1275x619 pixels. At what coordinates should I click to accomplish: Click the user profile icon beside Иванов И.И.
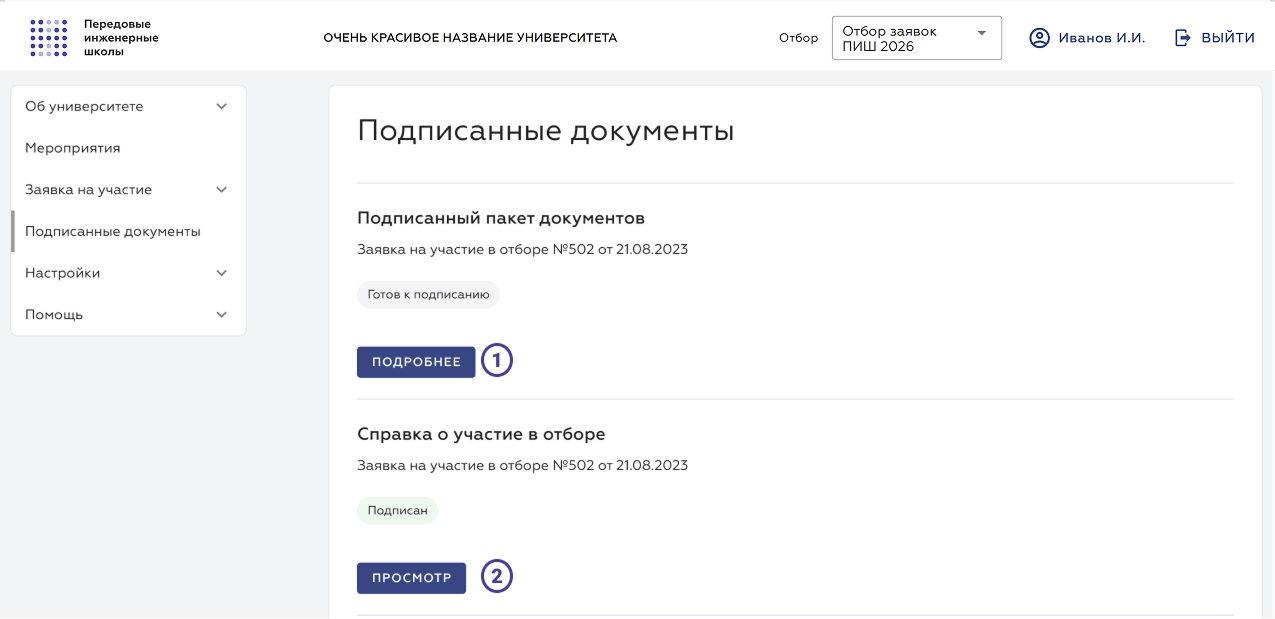coord(1040,38)
